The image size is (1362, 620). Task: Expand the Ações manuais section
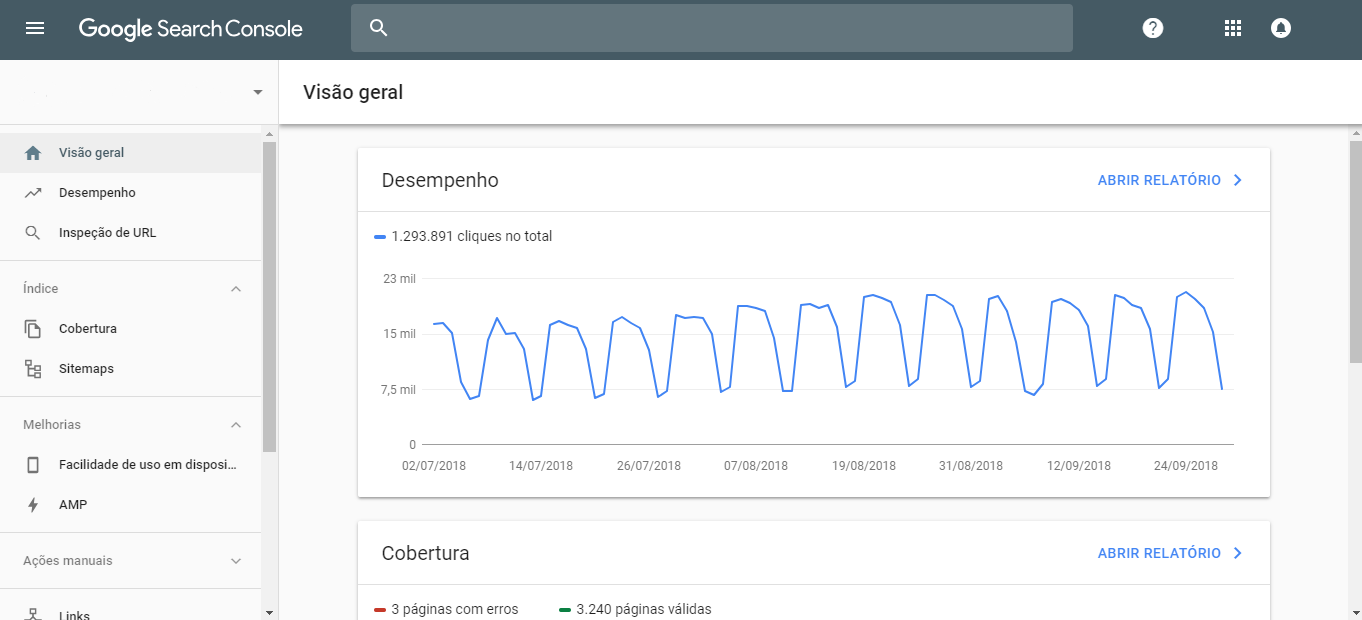click(x=236, y=560)
